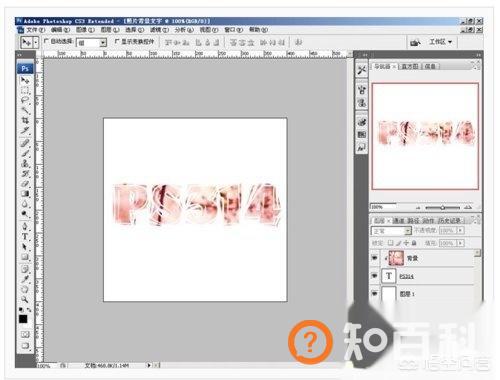
Task: Select the Horizontal Type tool
Action: click(x=25, y=237)
